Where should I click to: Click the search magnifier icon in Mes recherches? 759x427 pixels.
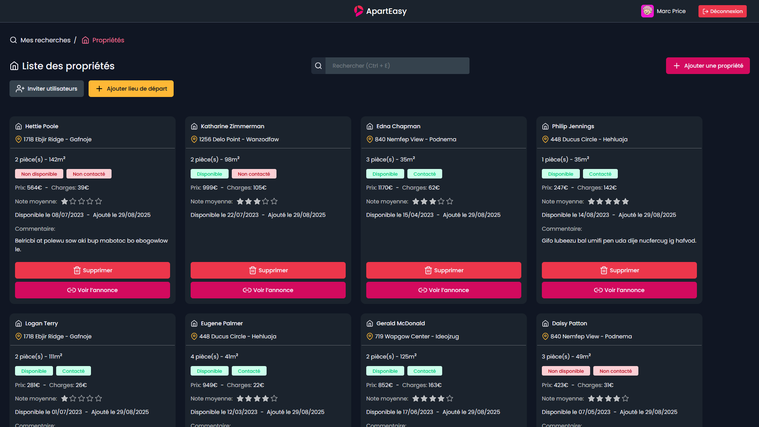pyautogui.click(x=14, y=40)
